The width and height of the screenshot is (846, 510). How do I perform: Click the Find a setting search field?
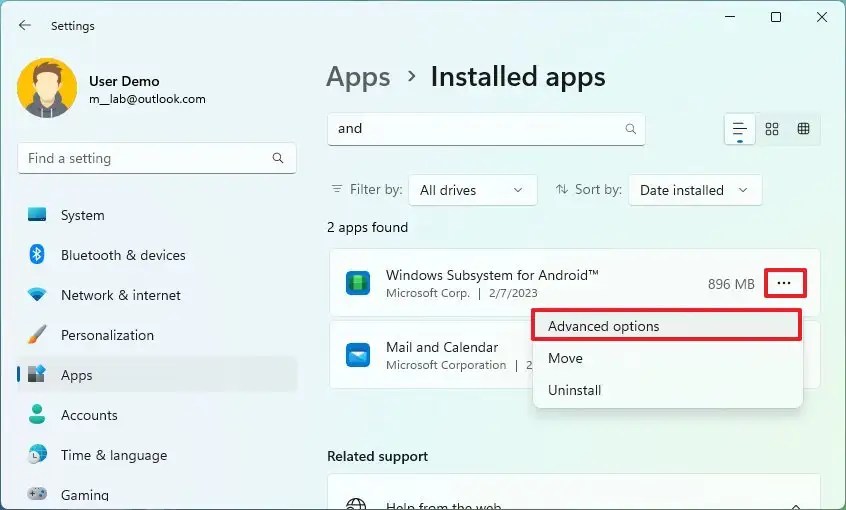pyautogui.click(x=157, y=158)
